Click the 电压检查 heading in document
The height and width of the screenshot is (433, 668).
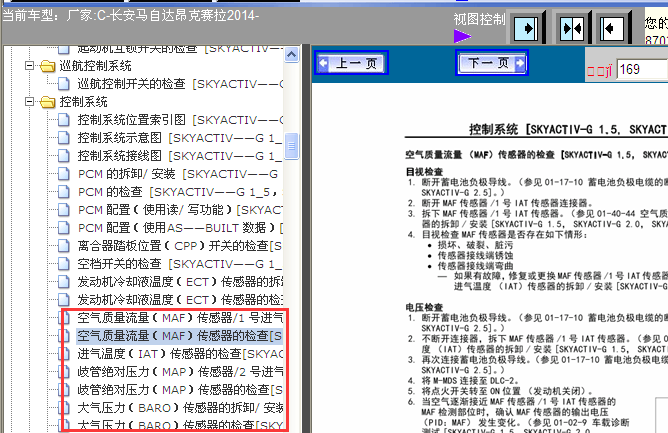coord(424,307)
